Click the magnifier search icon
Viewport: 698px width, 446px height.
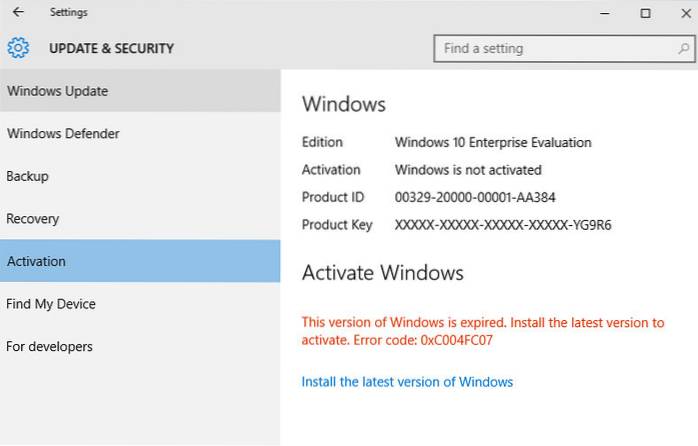[x=680, y=48]
